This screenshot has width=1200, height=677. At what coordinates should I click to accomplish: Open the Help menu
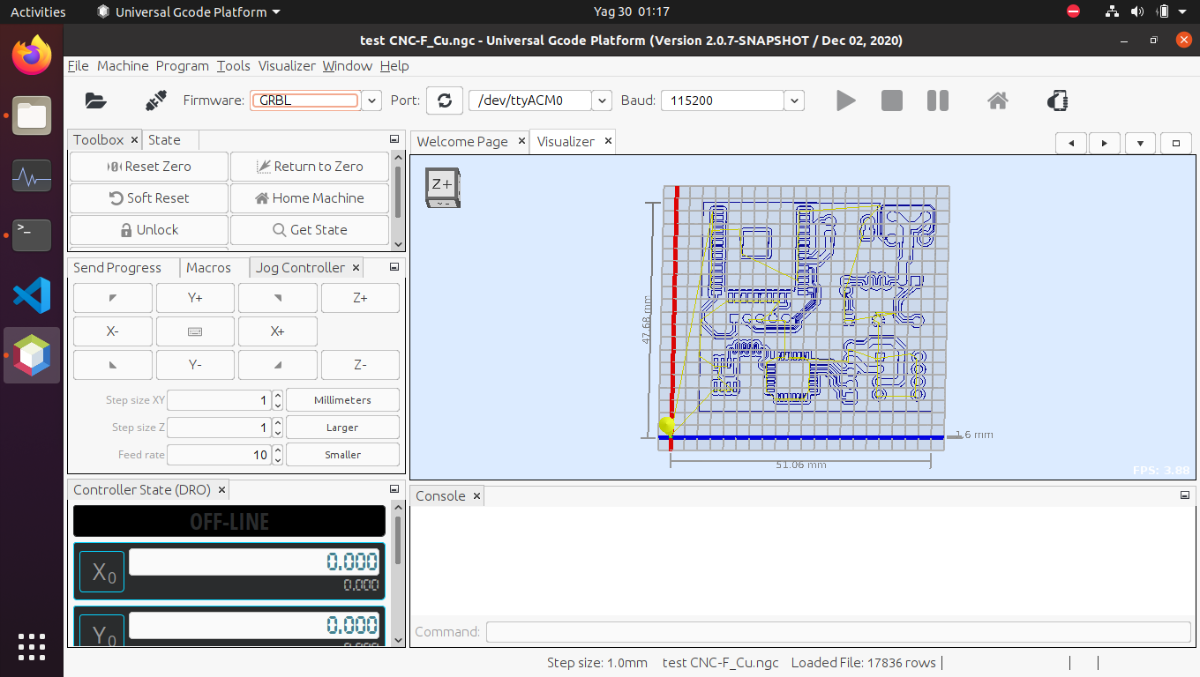394,66
